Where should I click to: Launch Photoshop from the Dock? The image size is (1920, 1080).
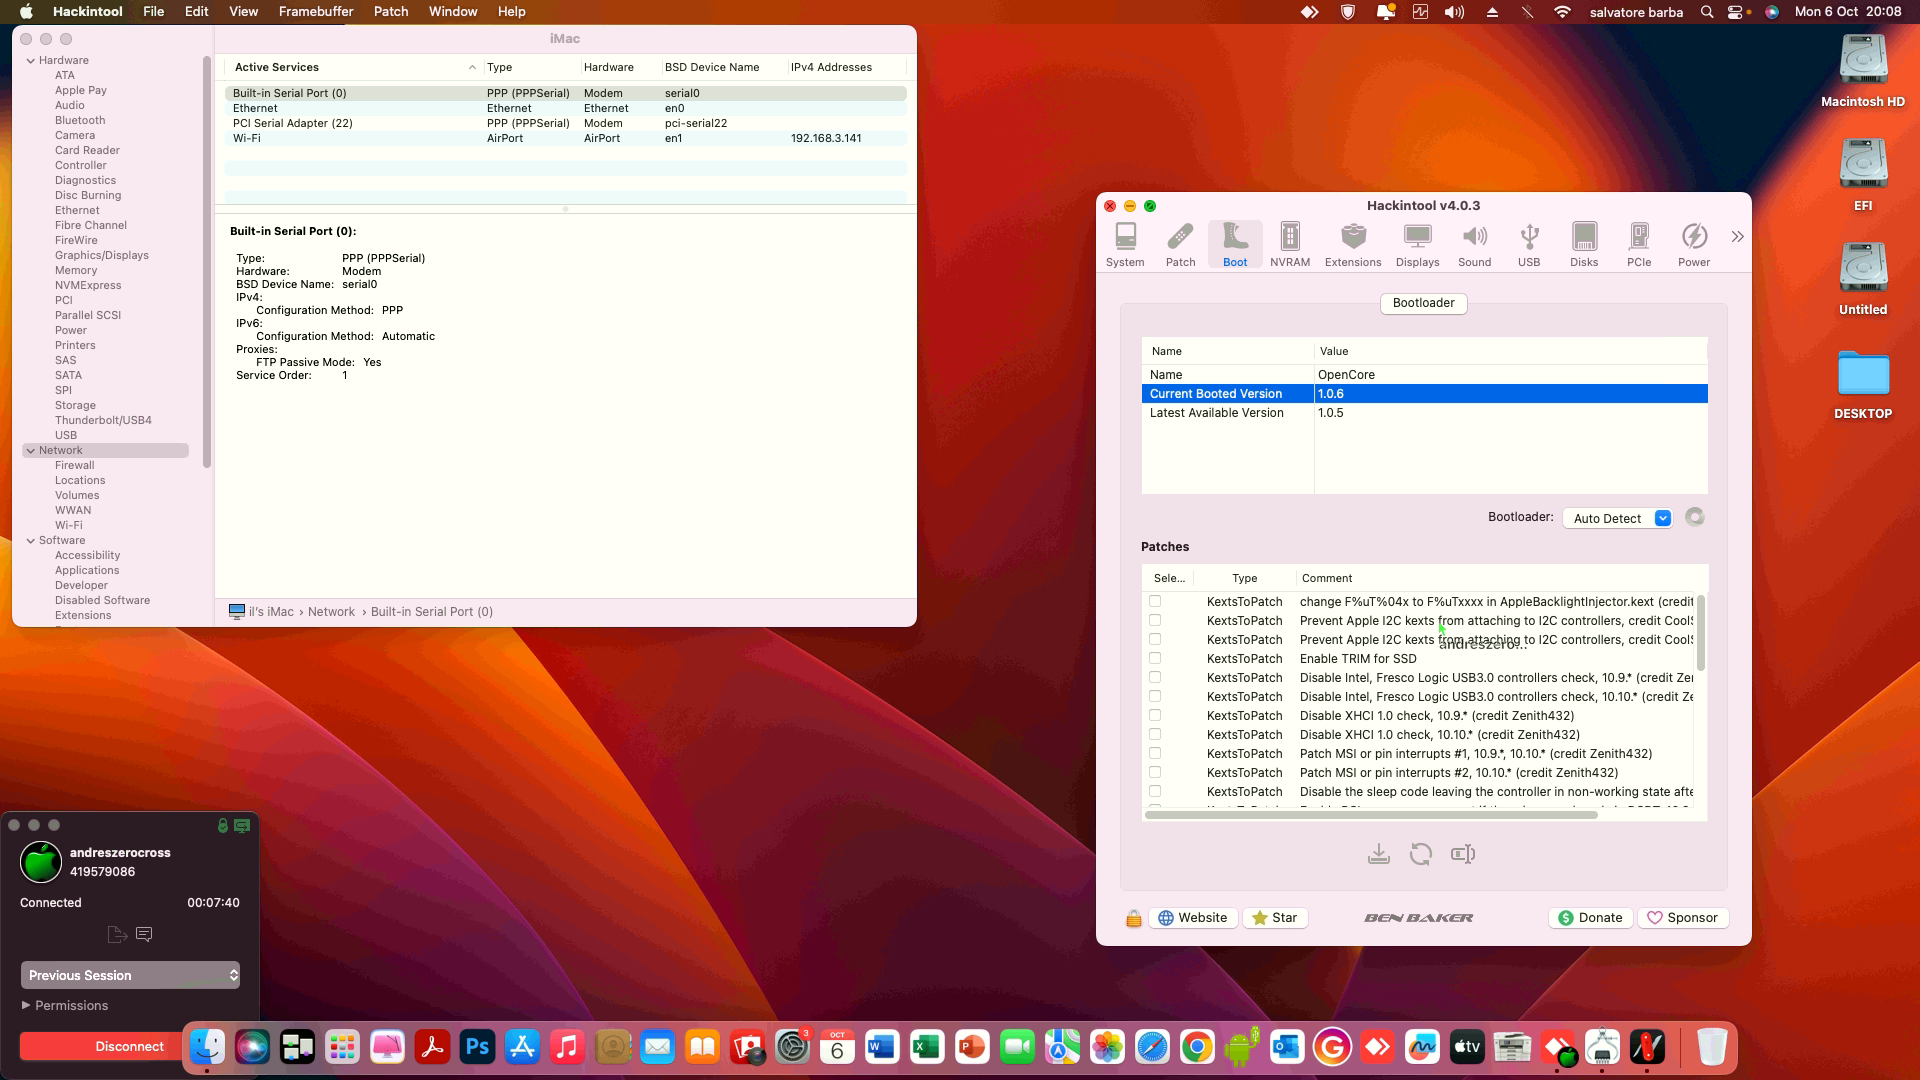tap(477, 1047)
